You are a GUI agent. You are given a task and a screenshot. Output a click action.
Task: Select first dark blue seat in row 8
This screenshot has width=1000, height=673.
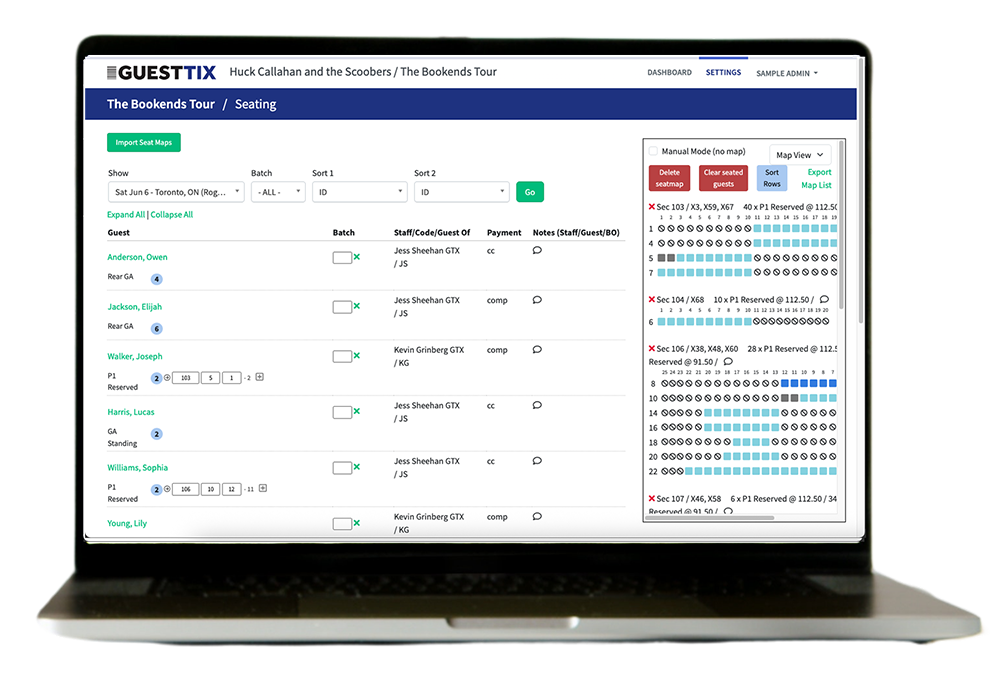pyautogui.click(x=785, y=383)
